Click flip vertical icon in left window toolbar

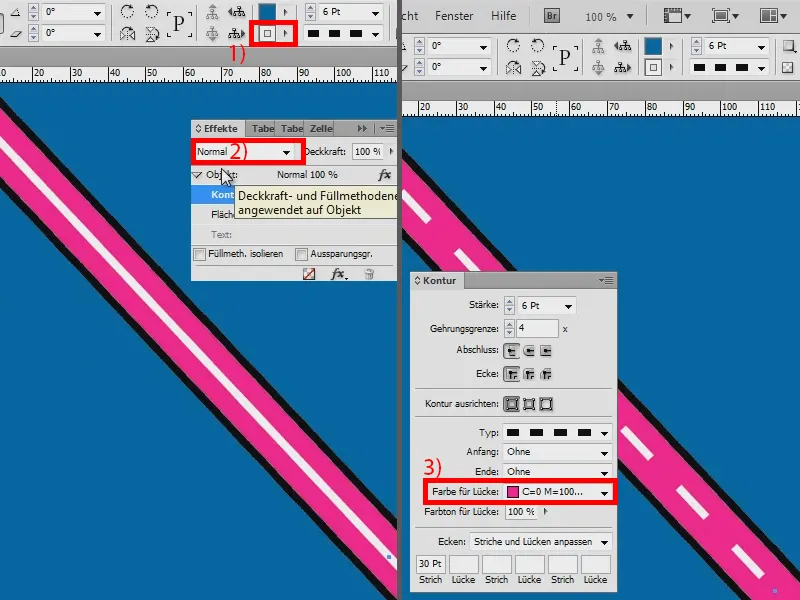(152, 34)
